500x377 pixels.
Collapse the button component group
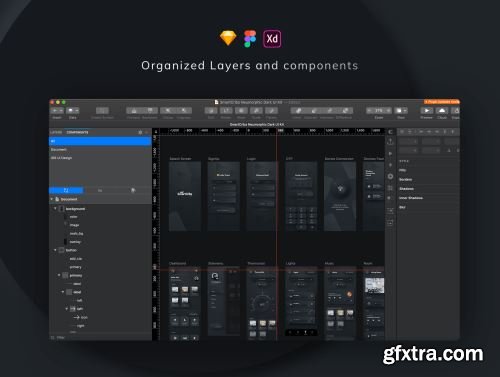click(x=55, y=250)
